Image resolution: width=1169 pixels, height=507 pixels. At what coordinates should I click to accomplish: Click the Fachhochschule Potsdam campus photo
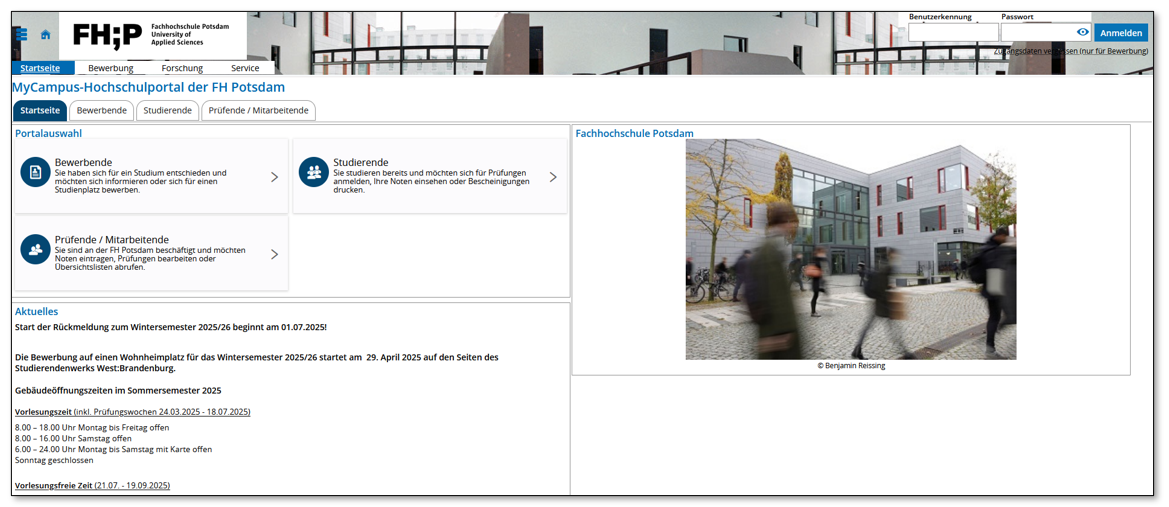[x=850, y=249]
